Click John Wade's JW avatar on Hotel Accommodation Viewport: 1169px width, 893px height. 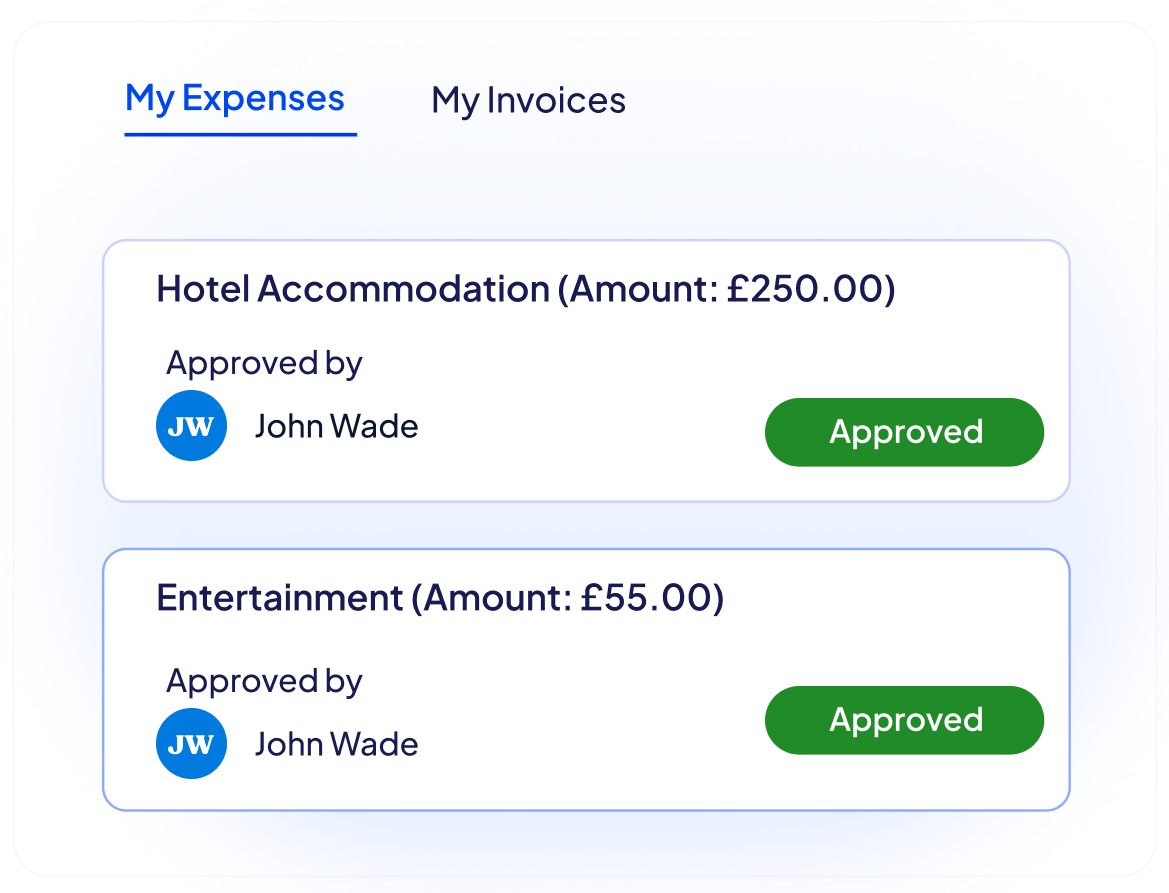coord(191,425)
